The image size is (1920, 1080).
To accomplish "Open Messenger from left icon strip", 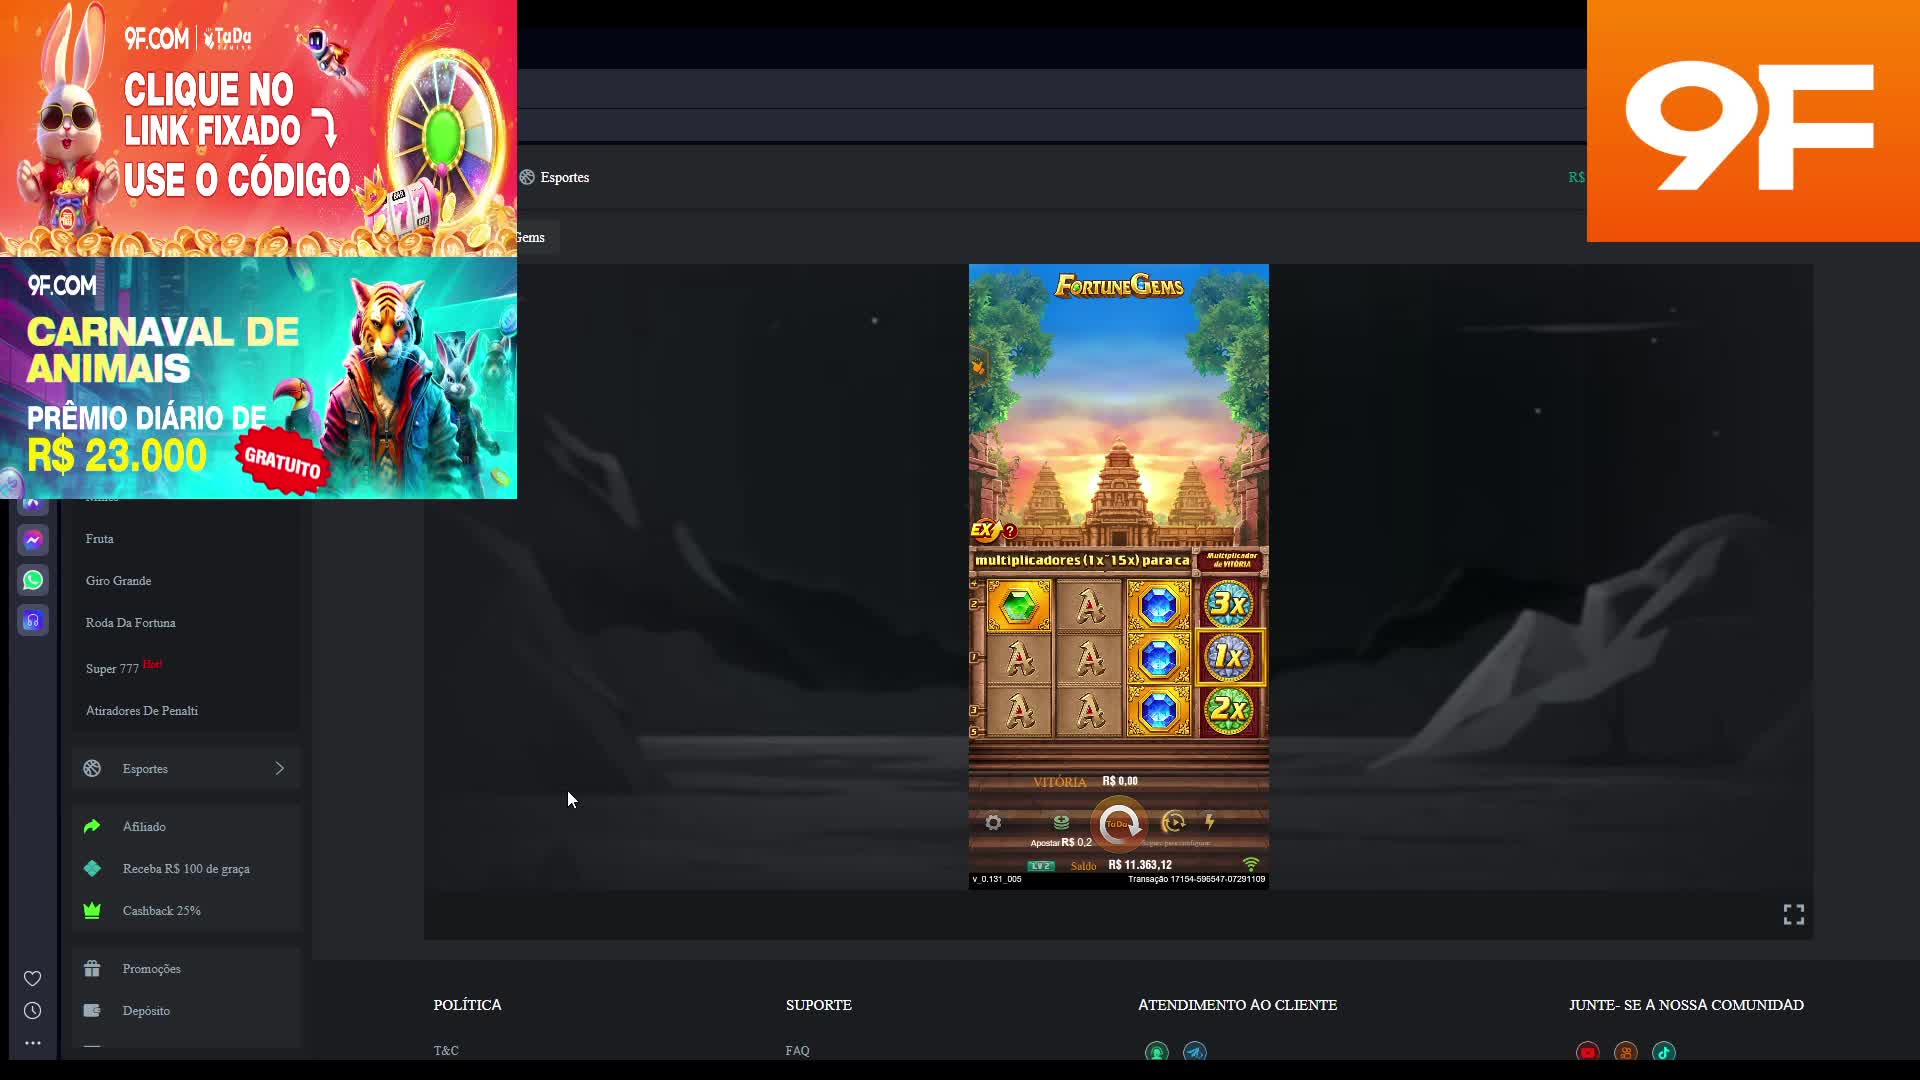I will (33, 540).
